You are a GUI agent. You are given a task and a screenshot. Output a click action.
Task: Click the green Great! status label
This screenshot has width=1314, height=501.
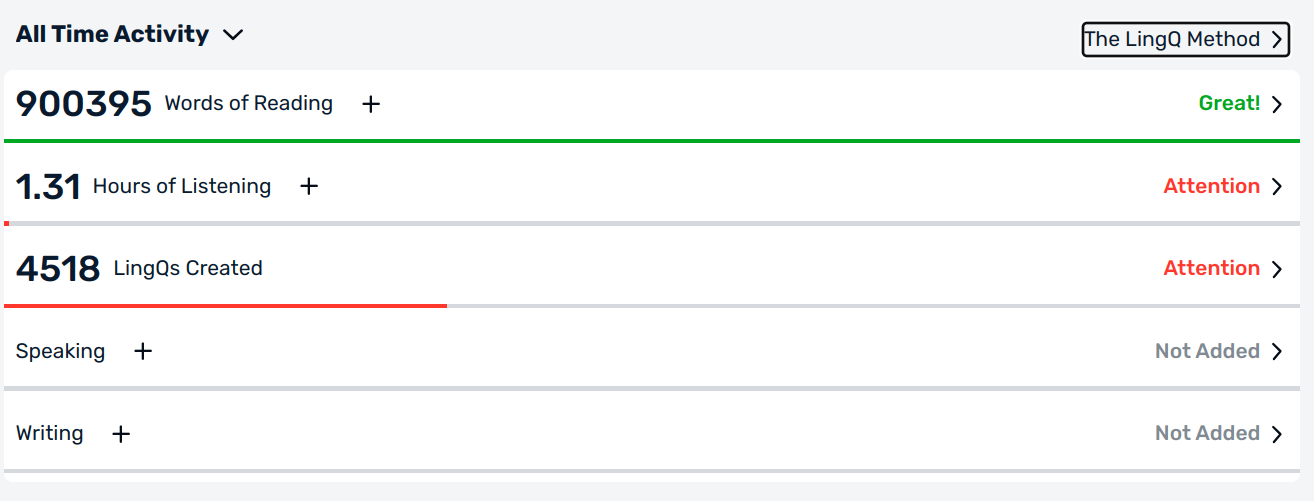click(1229, 103)
